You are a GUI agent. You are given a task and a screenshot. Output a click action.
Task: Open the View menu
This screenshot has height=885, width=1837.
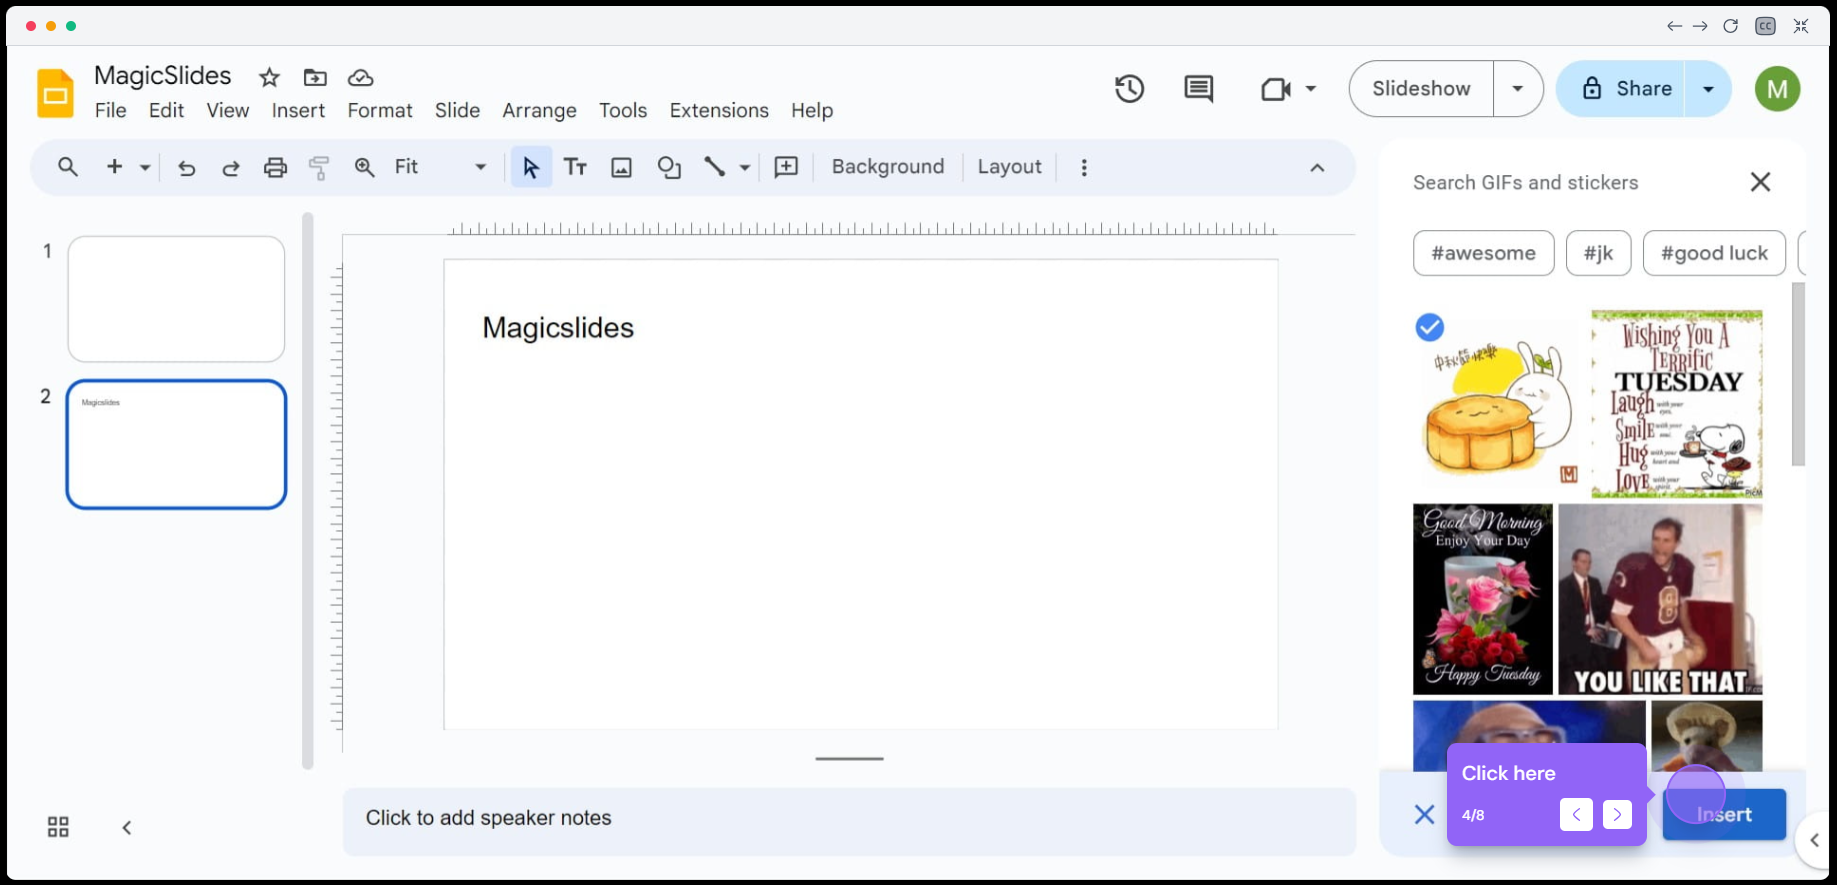point(228,110)
